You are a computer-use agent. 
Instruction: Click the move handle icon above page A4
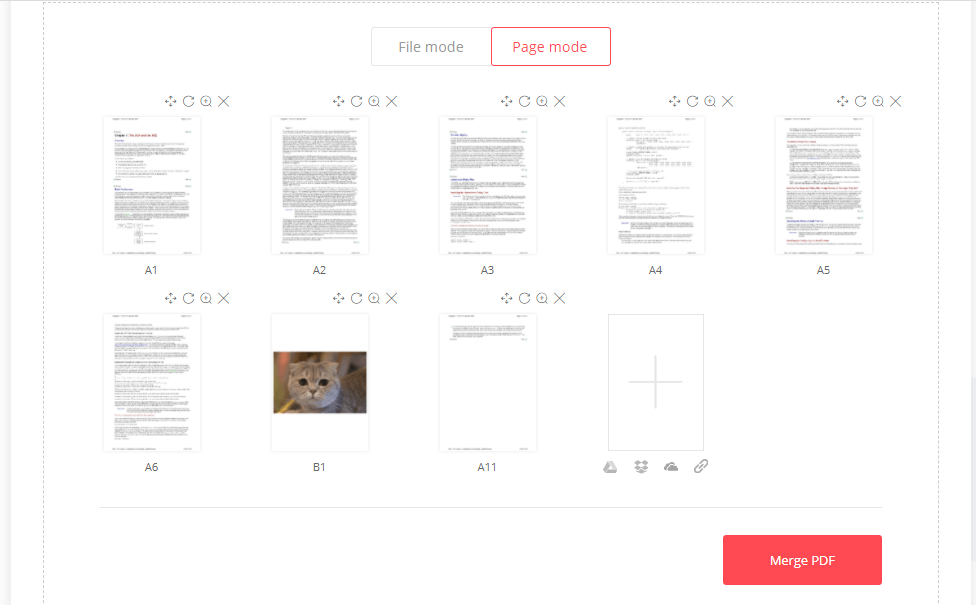(675, 101)
